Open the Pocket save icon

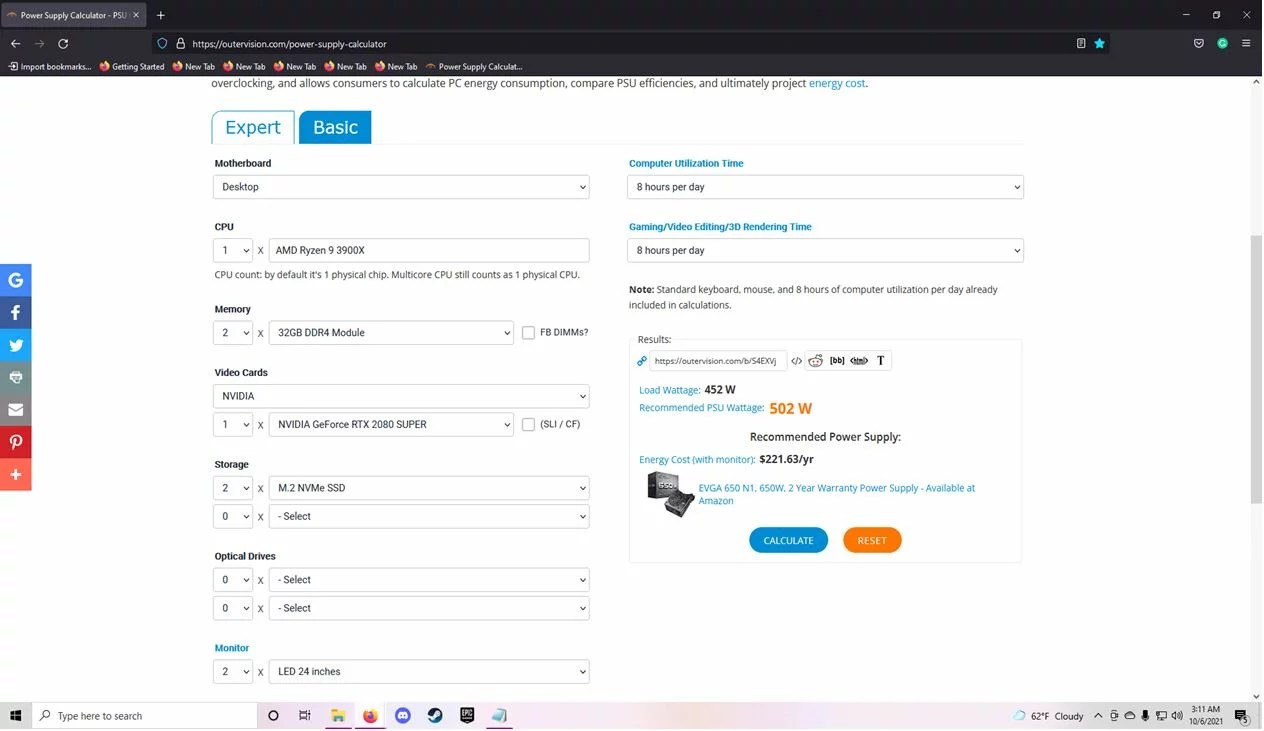point(1199,43)
